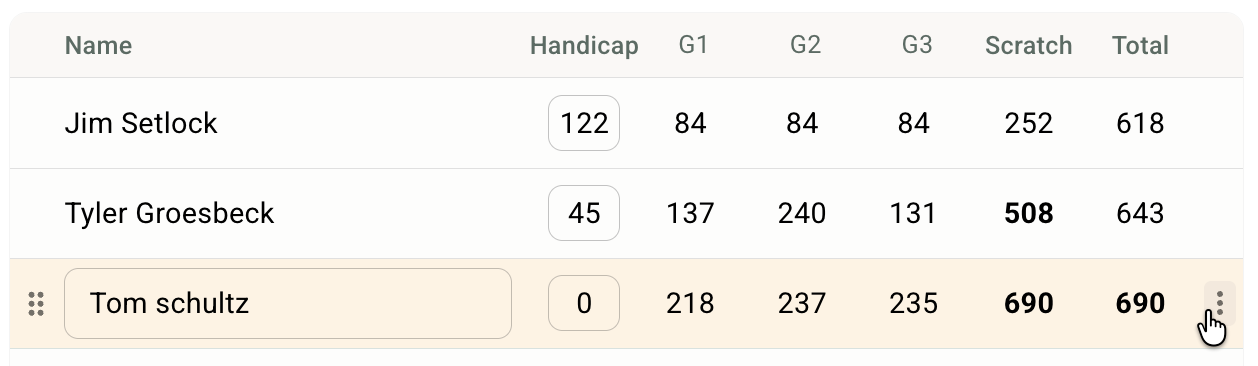The width and height of the screenshot is (1258, 366).
Task: Click Tom schultz's G3 score of 235
Action: pyautogui.click(x=914, y=303)
